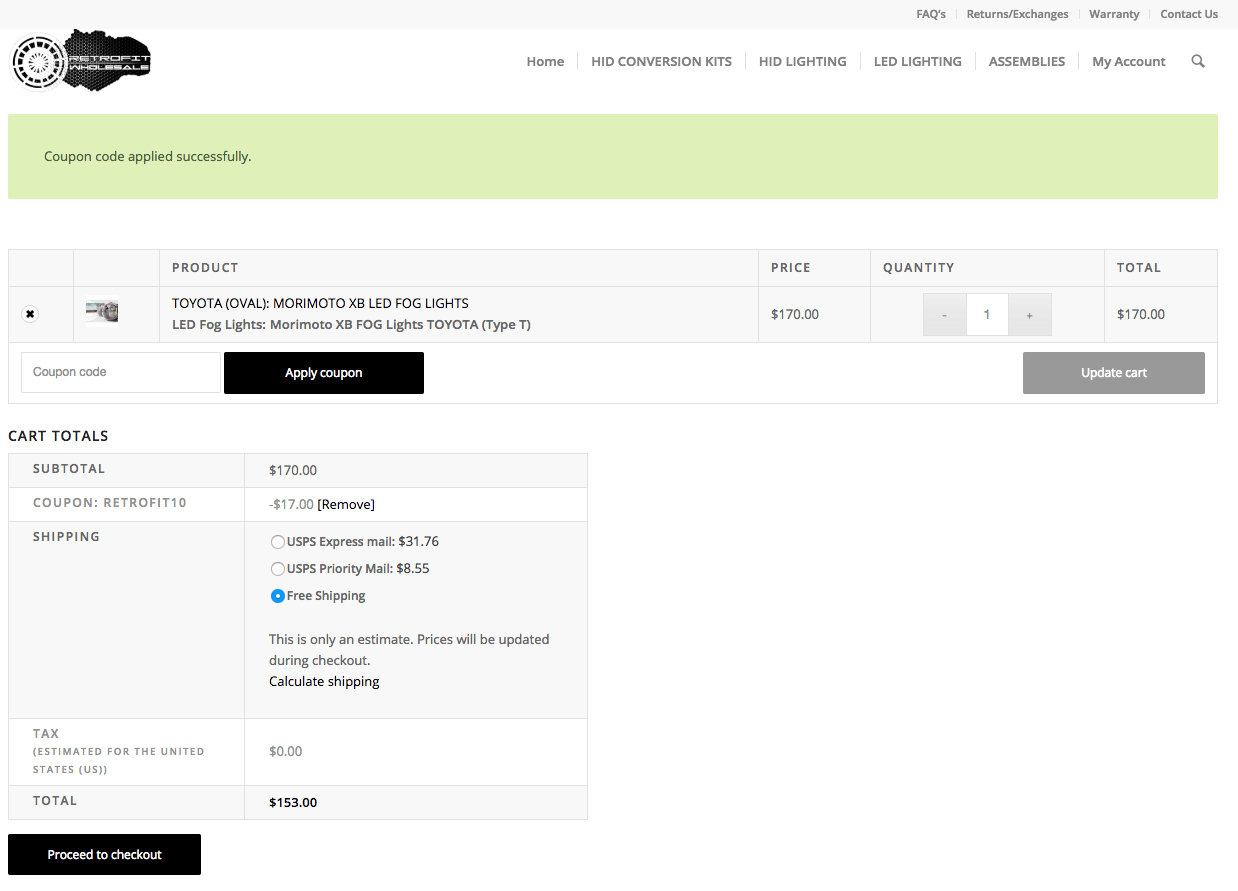Click the $0.00 tax value

point(285,751)
